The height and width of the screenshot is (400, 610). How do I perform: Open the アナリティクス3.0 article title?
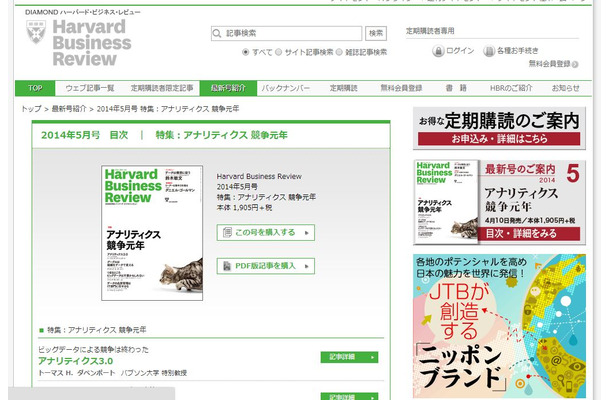coord(75,361)
